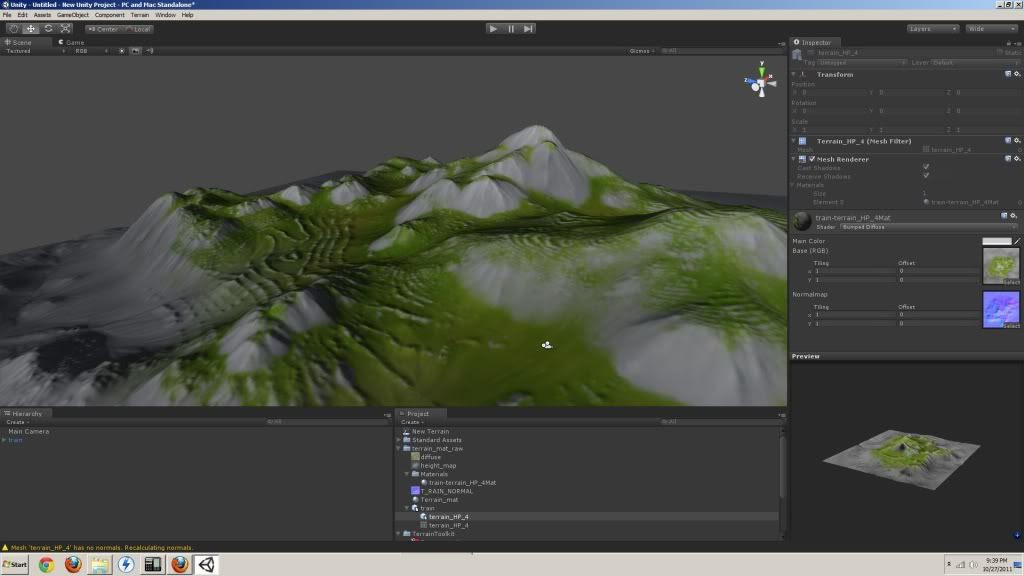This screenshot has width=1024, height=576.
Task: Open Gizmos dropdown in Scene view
Action: coord(642,51)
